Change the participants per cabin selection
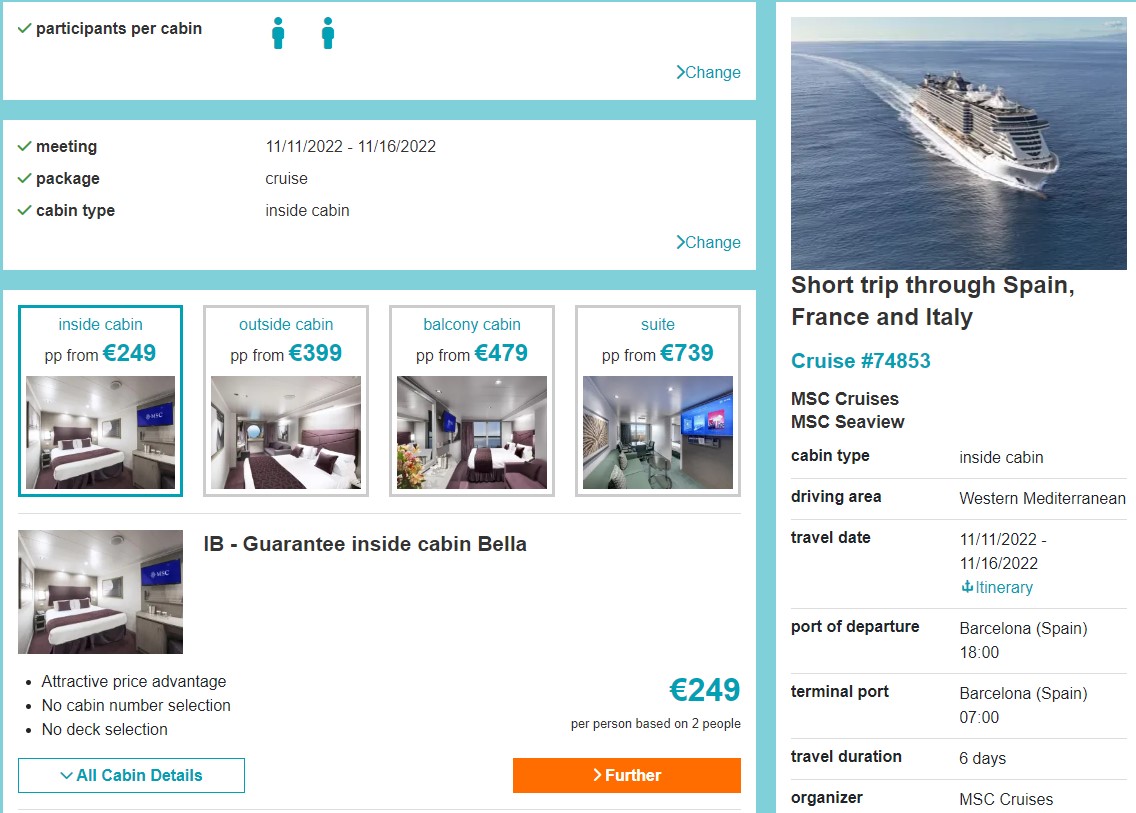Image resolution: width=1136 pixels, height=813 pixels. tap(708, 72)
